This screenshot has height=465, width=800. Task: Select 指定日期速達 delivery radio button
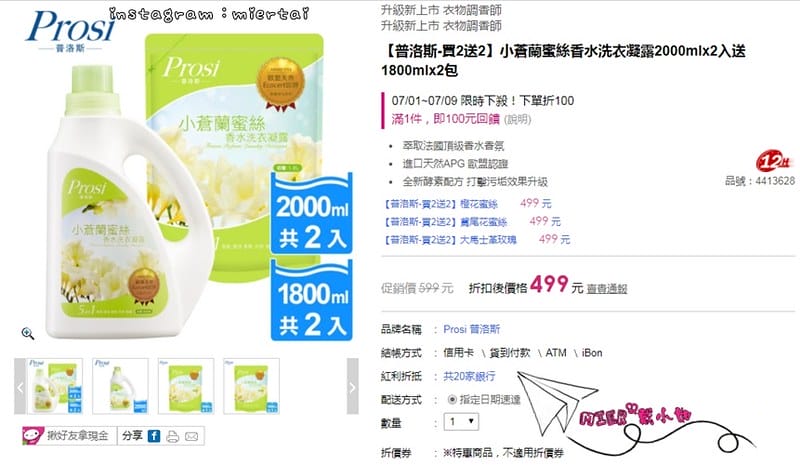pyautogui.click(x=452, y=400)
